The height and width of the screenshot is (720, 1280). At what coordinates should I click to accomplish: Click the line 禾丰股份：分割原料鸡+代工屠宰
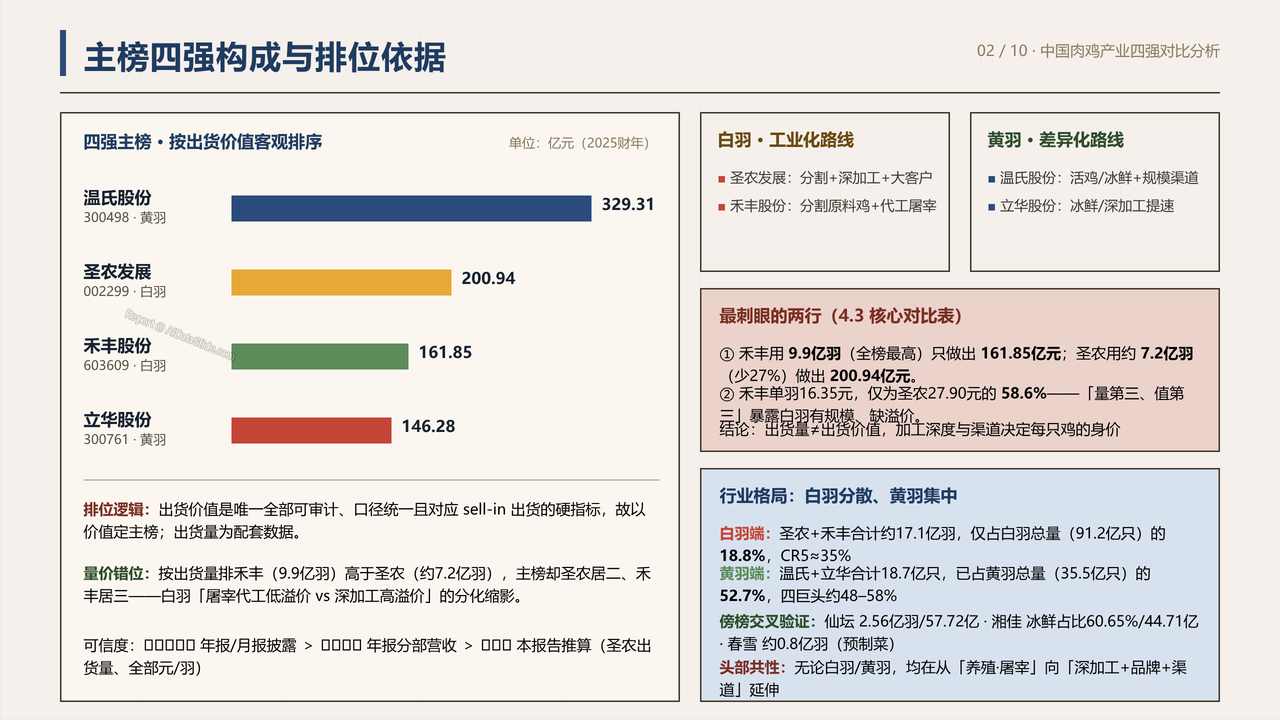click(x=833, y=206)
